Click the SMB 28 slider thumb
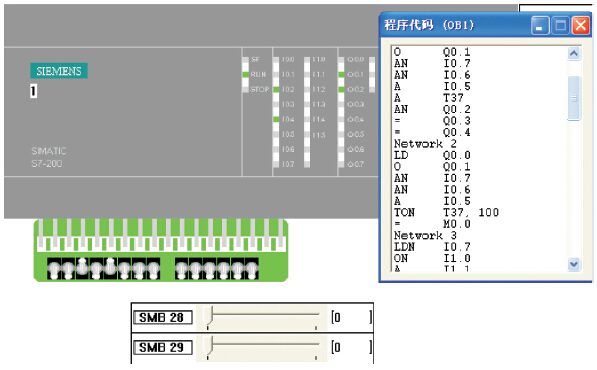The width and height of the screenshot is (597, 370). pos(208,315)
